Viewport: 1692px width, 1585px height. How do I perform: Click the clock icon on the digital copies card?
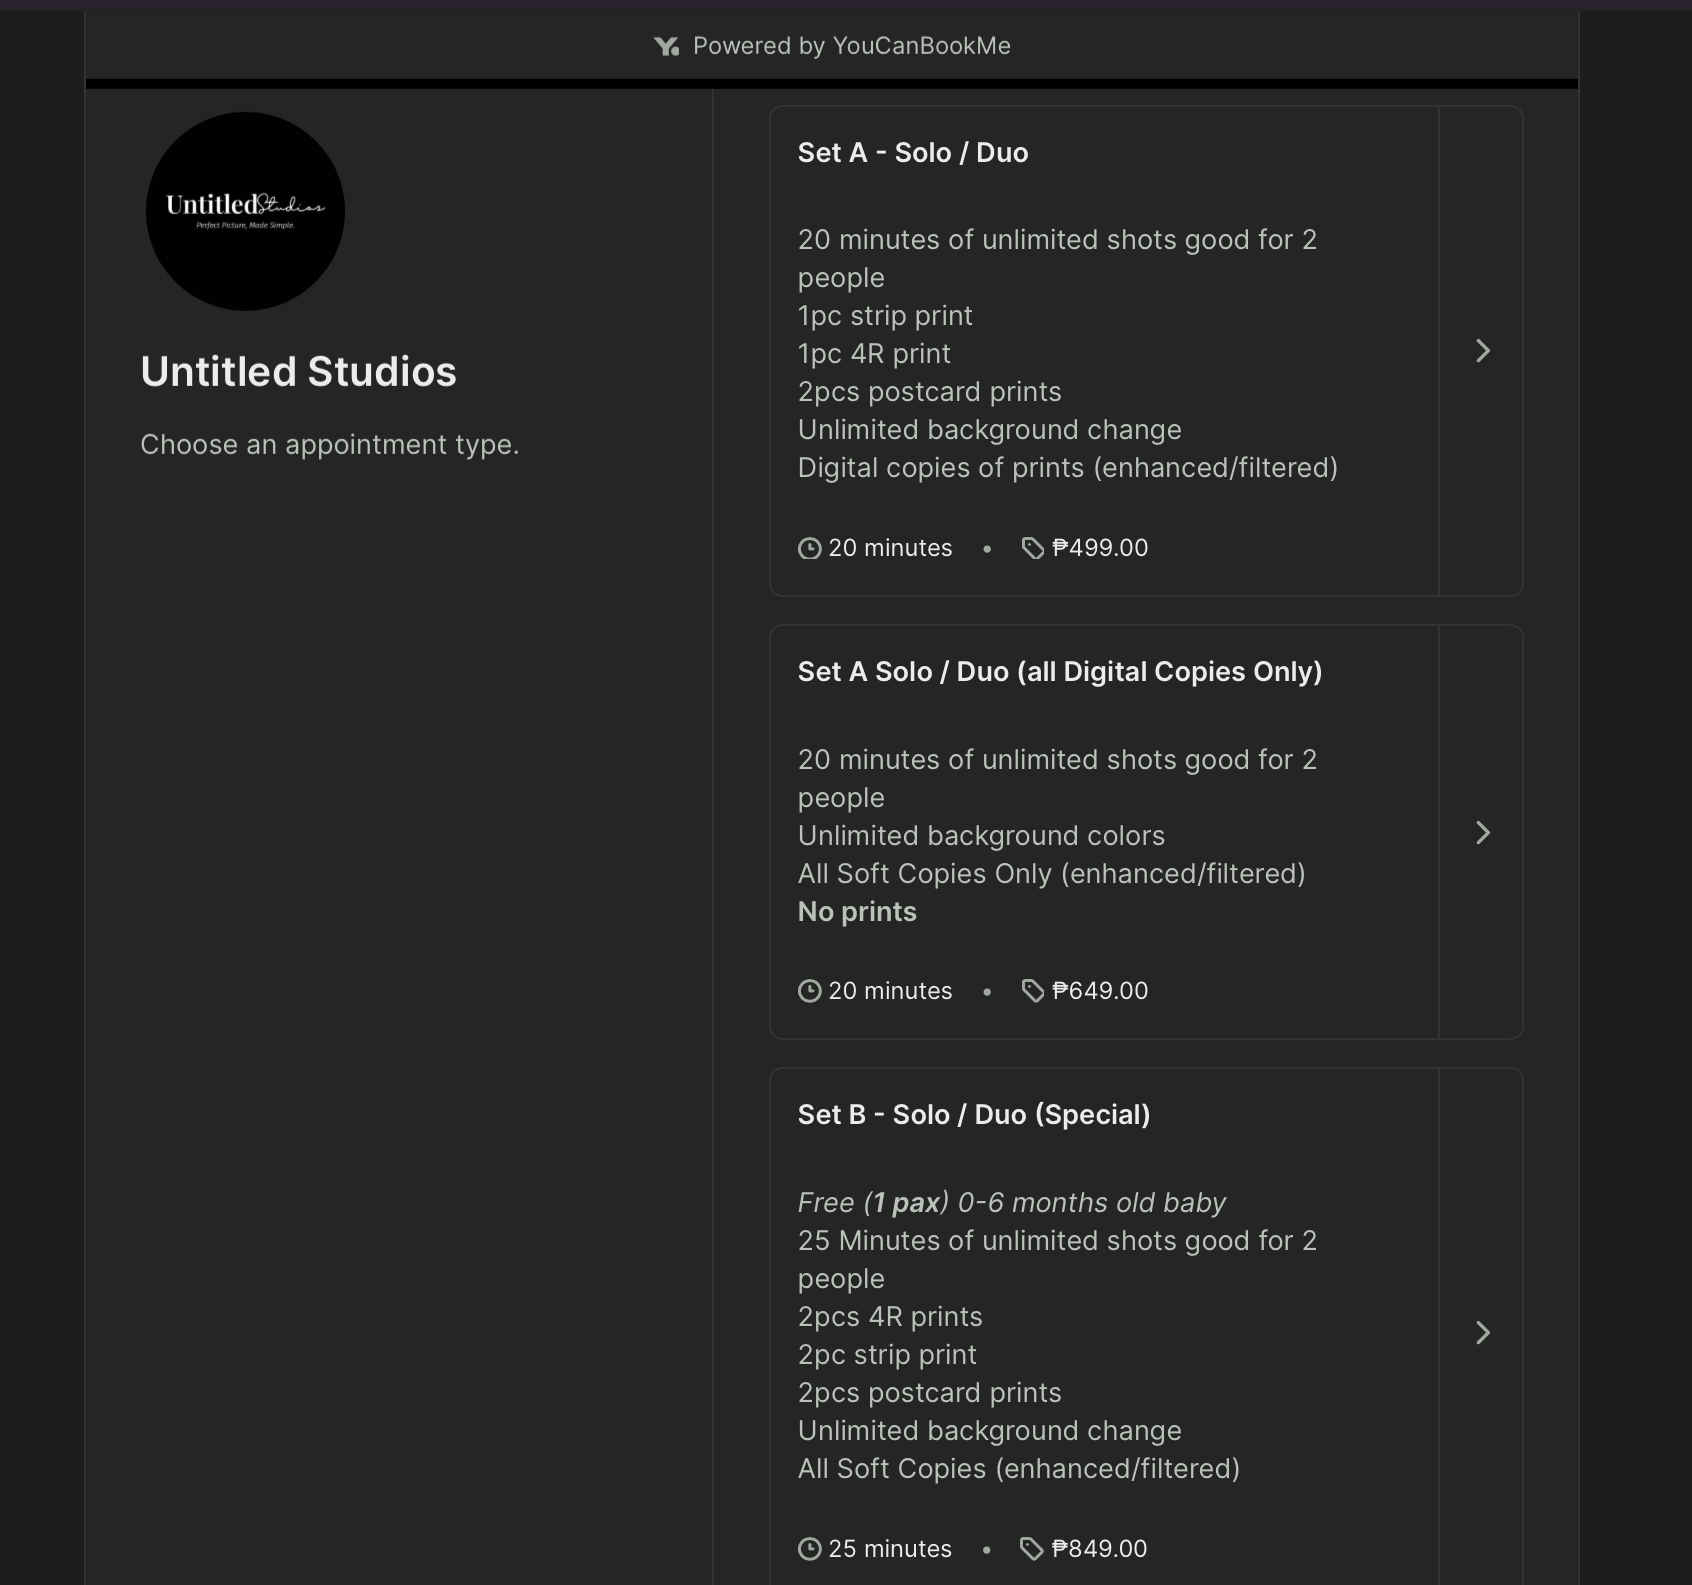pyautogui.click(x=809, y=991)
